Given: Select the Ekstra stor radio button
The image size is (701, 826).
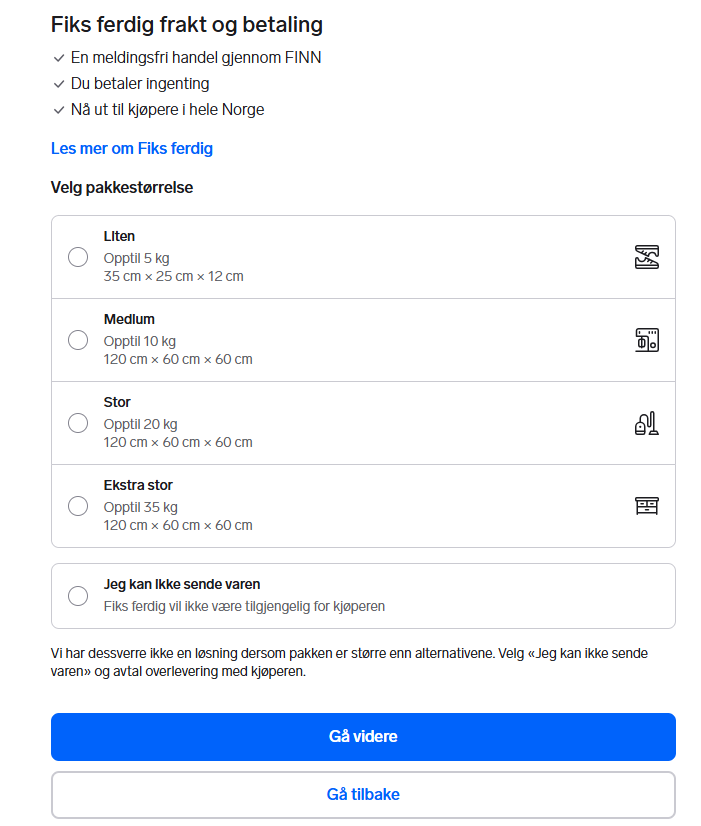Looking at the screenshot, I should [78, 506].
